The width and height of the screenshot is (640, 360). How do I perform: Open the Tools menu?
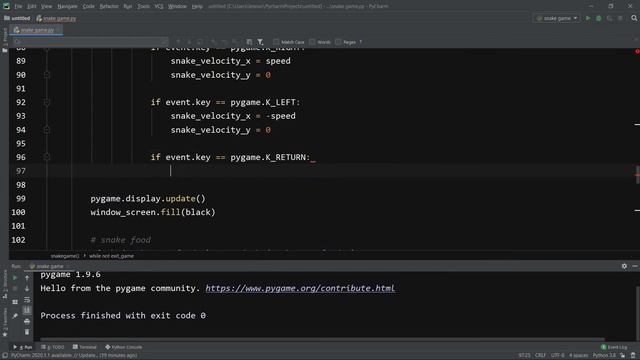(x=143, y=6)
